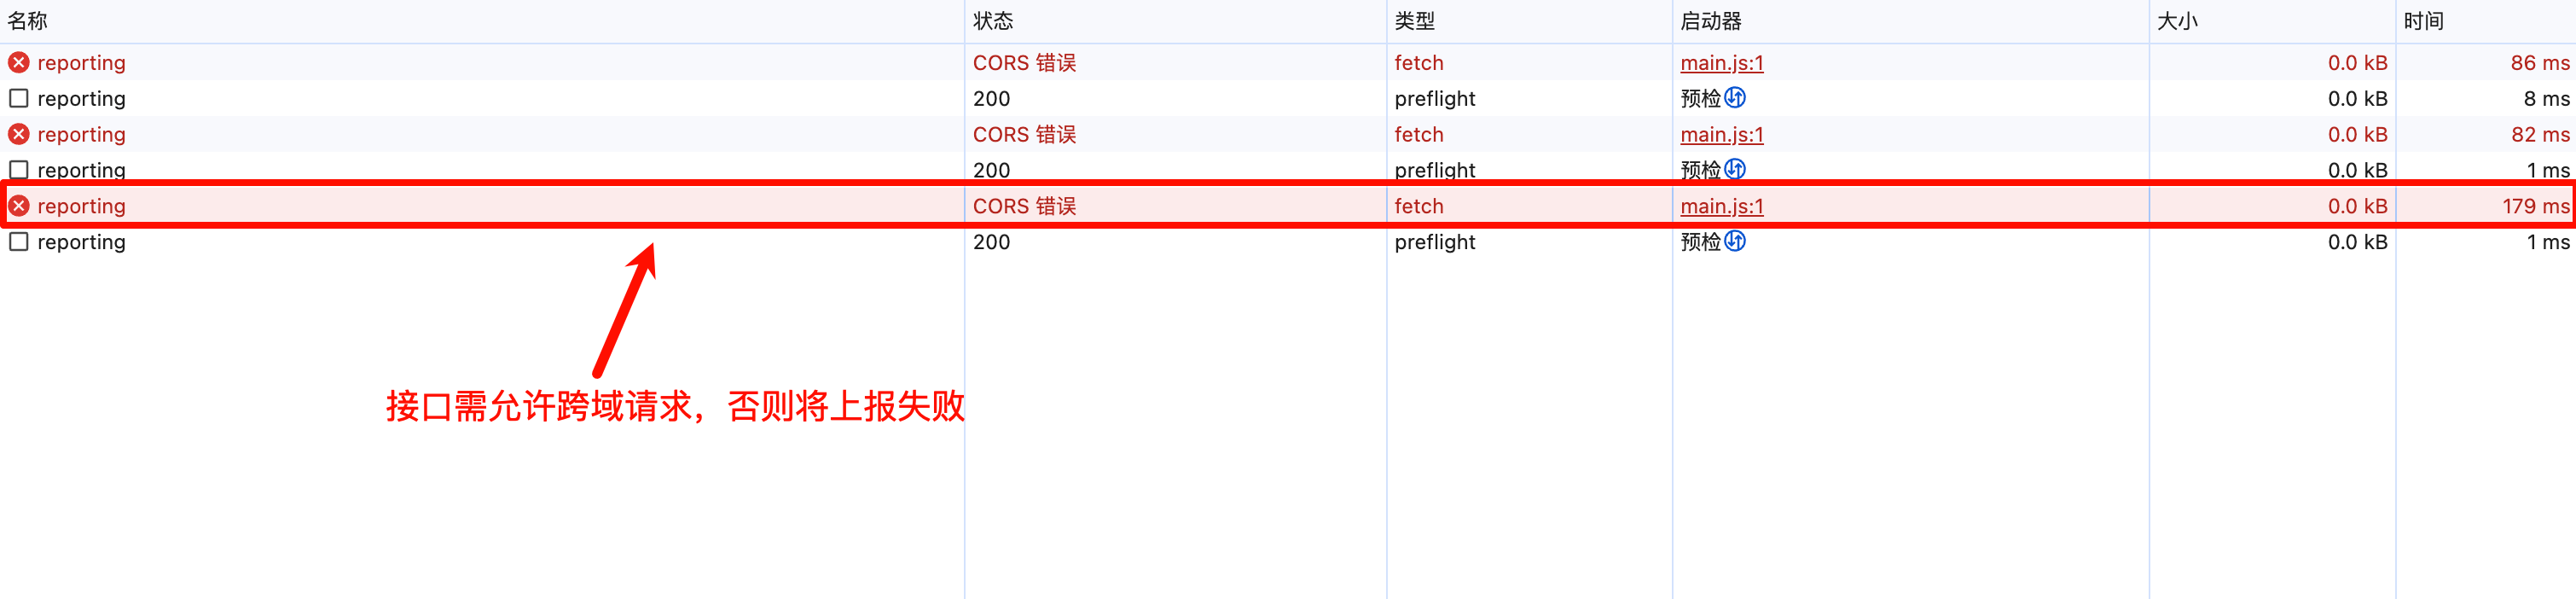This screenshot has width=2576, height=599.
Task: Sort by the 类型 column header
Action: [x=1415, y=21]
